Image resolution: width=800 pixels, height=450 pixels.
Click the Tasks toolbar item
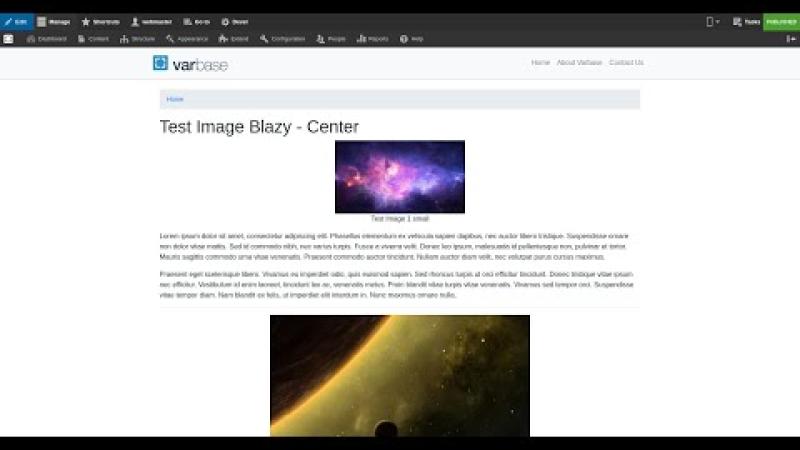click(746, 22)
